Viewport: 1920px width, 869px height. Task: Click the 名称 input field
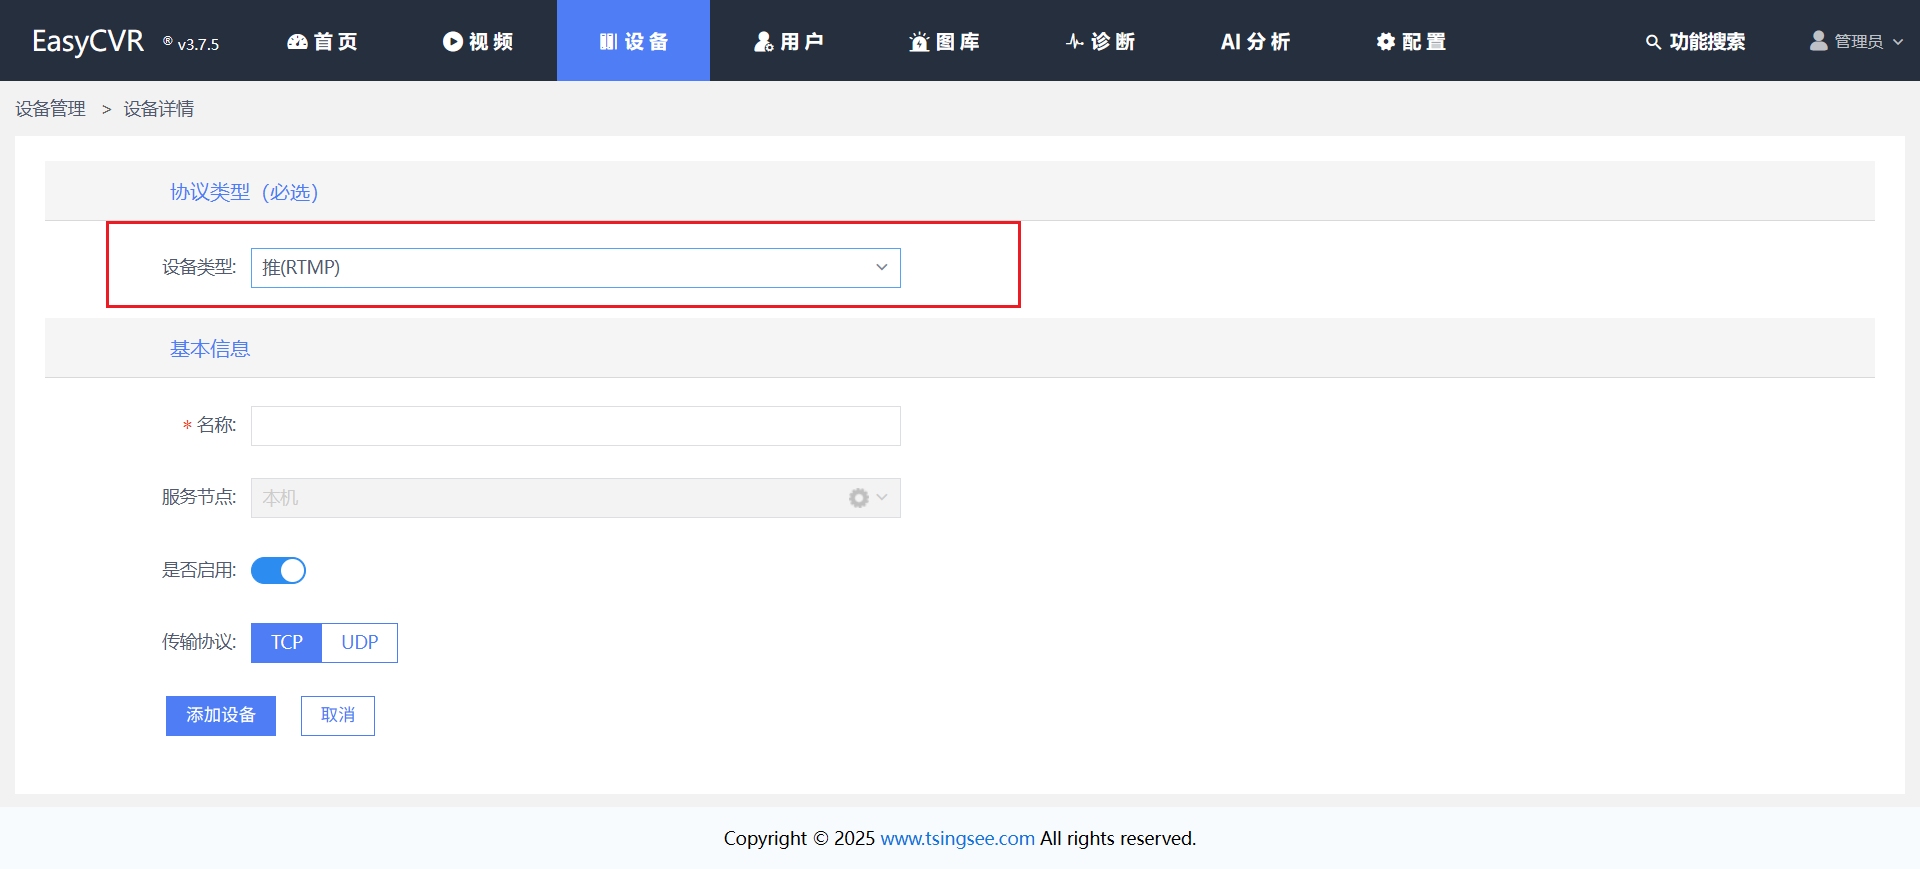point(575,426)
